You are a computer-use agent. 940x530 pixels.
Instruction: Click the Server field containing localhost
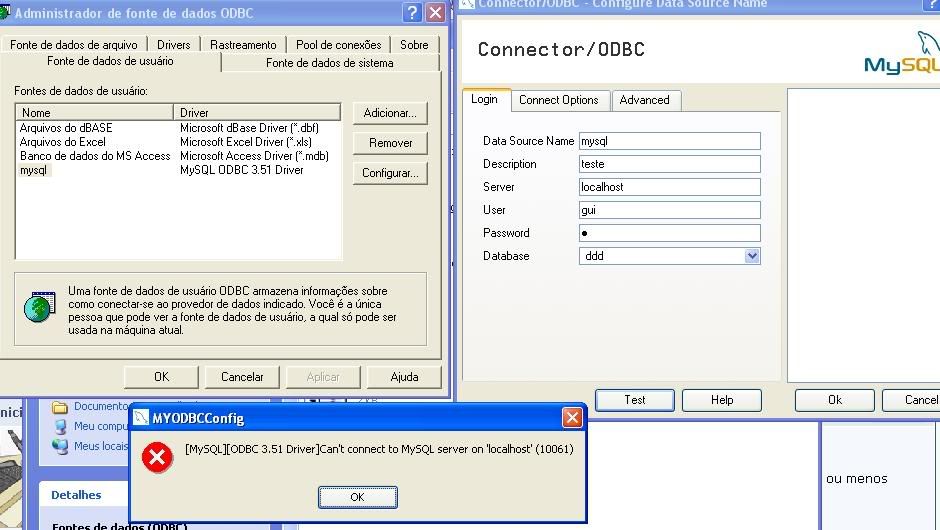670,186
